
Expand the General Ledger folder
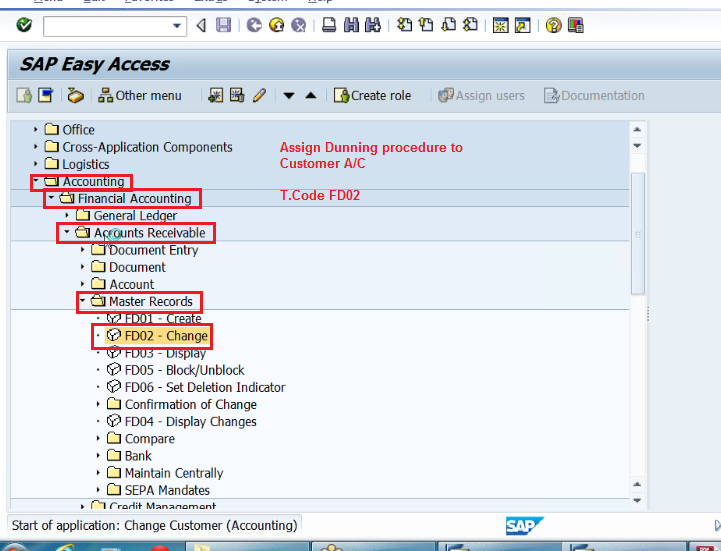point(67,215)
